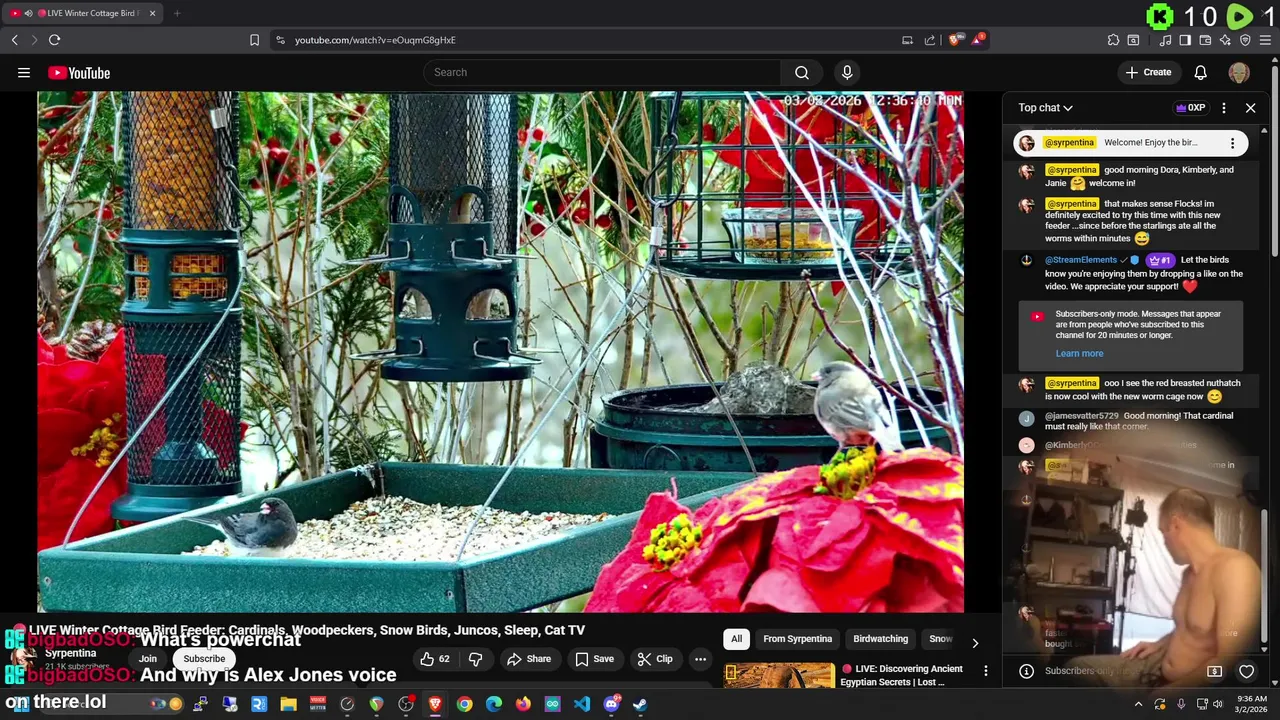This screenshot has height=720, width=1280.
Task: Select the LIVE Winter Cottage Bird browser tab
Action: pyautogui.click(x=84, y=13)
